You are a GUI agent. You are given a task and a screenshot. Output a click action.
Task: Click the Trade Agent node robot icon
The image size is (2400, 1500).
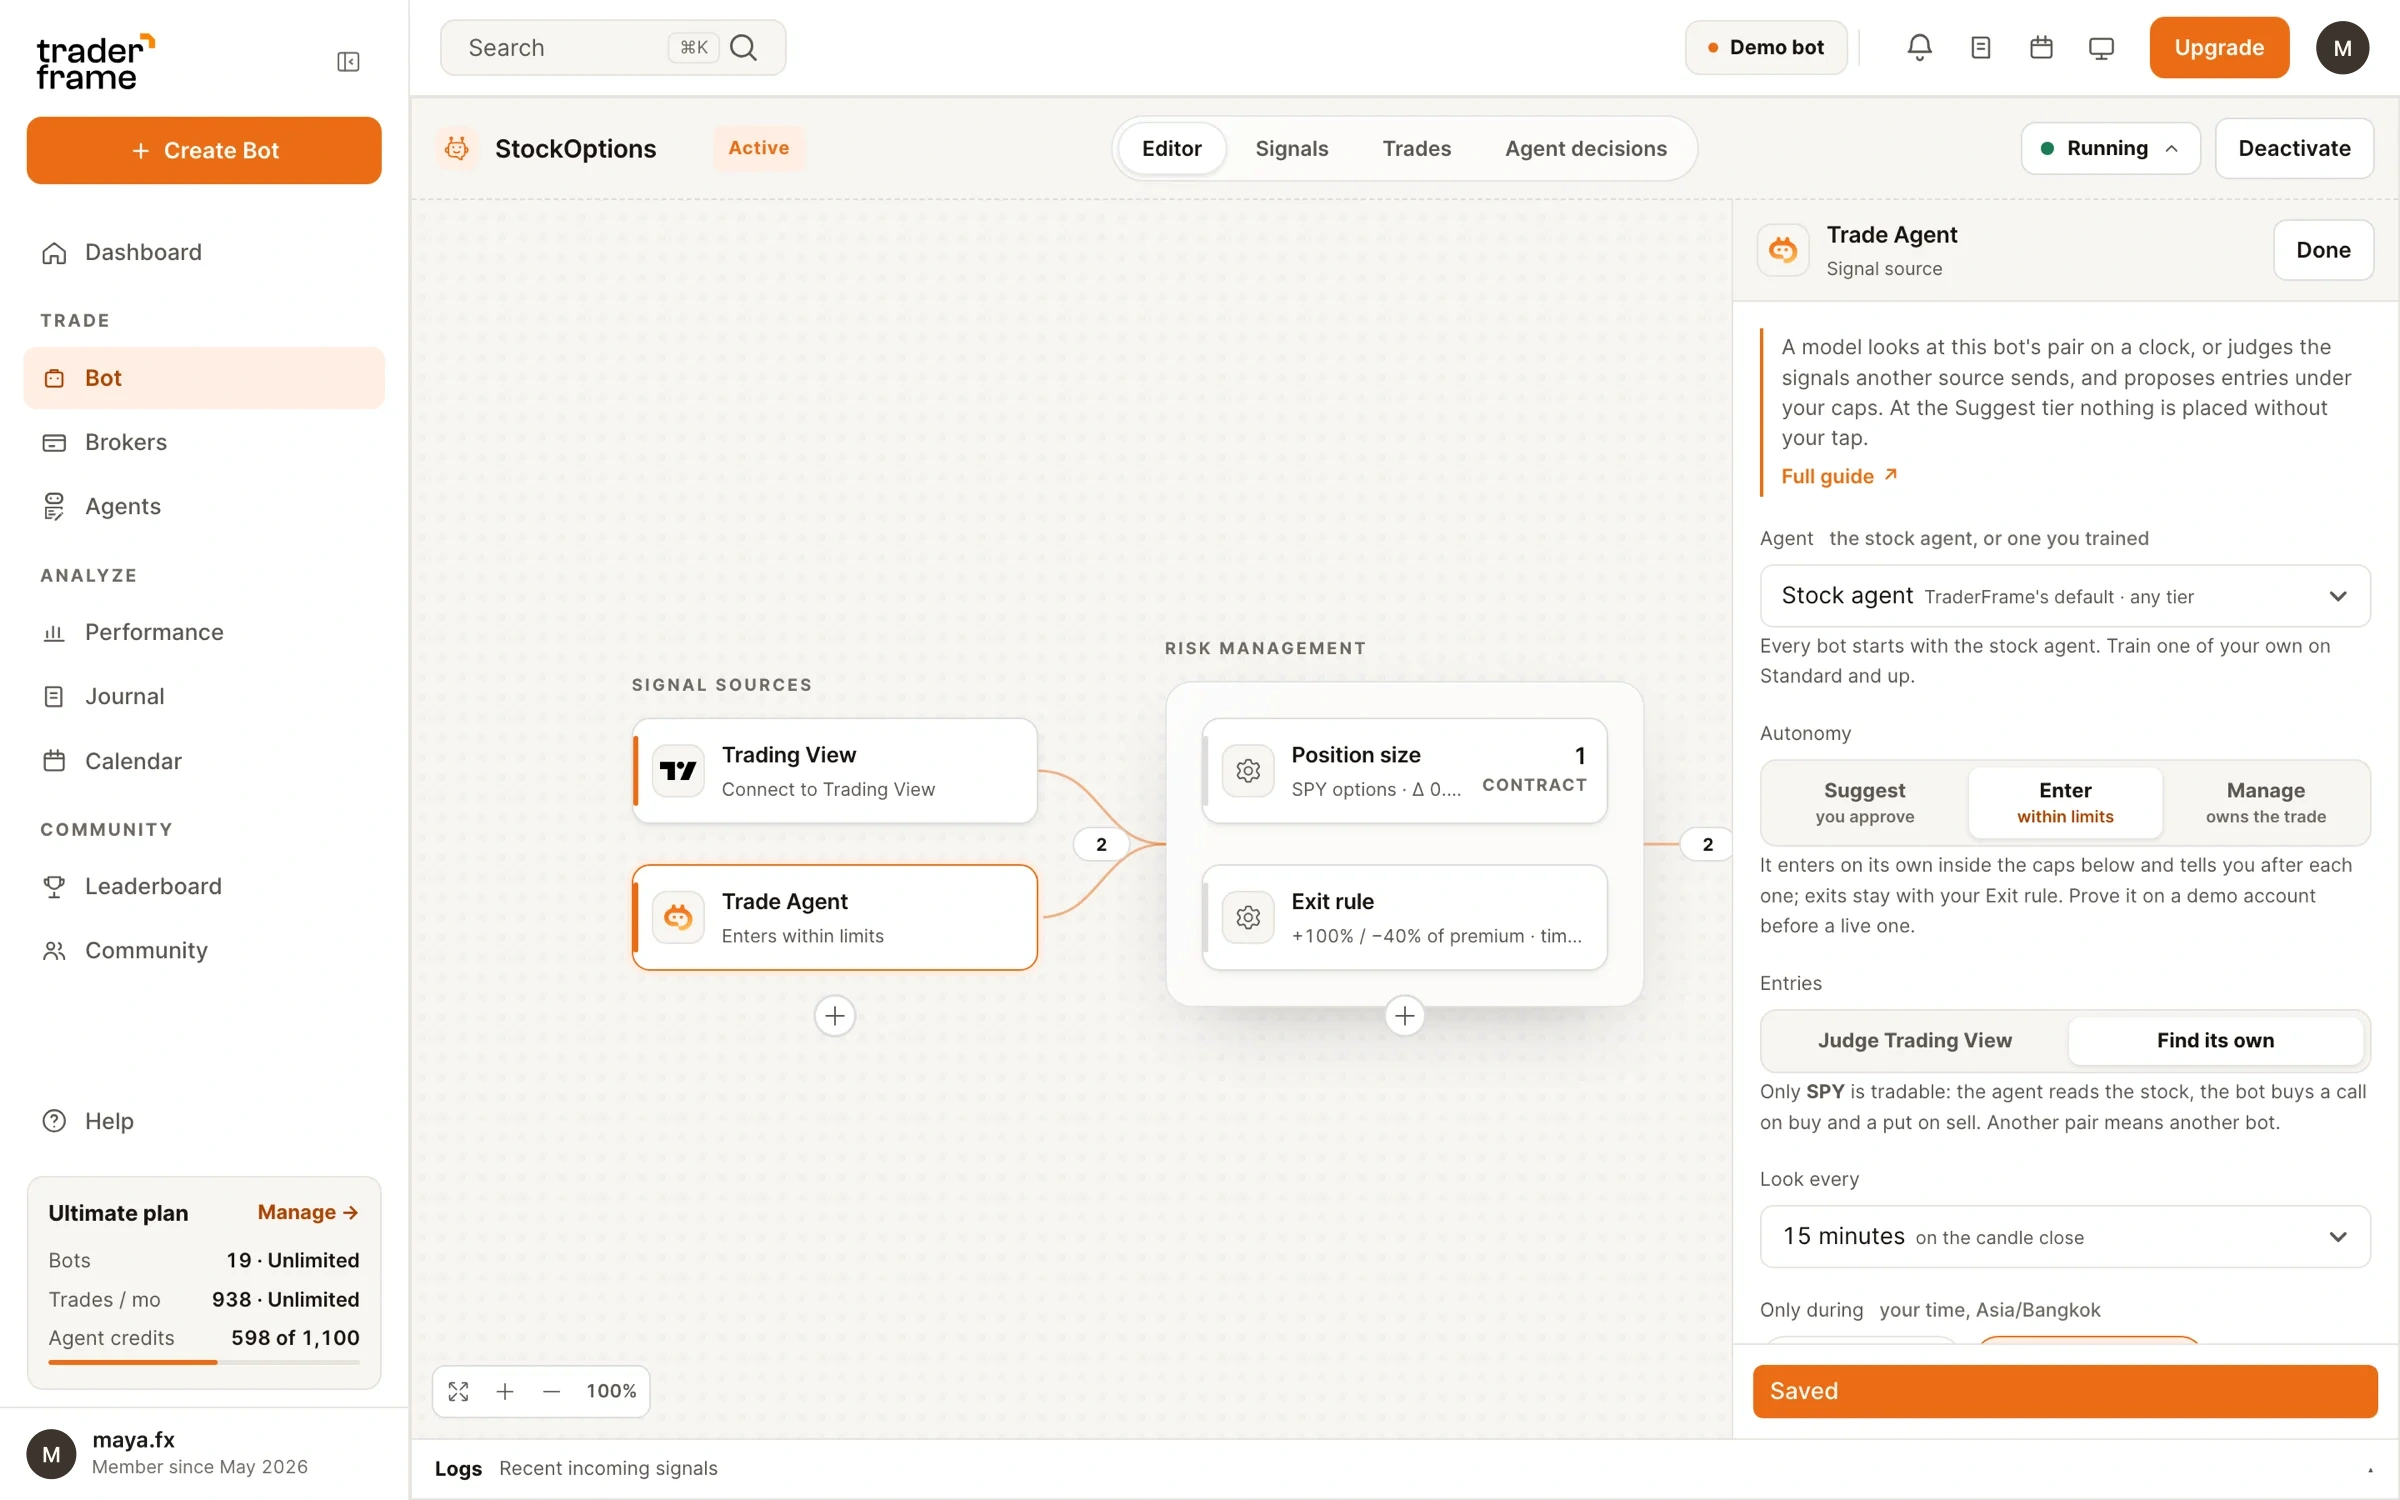coord(678,917)
